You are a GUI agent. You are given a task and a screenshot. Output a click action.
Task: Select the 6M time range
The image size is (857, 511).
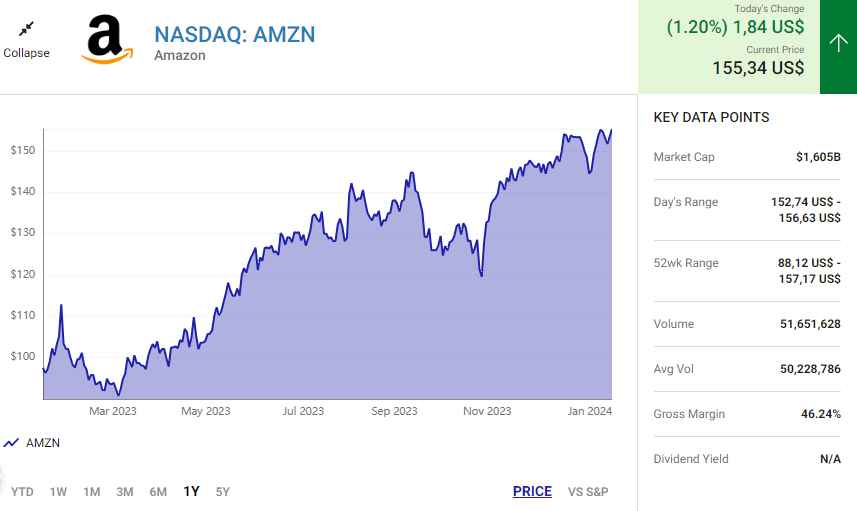[158, 491]
